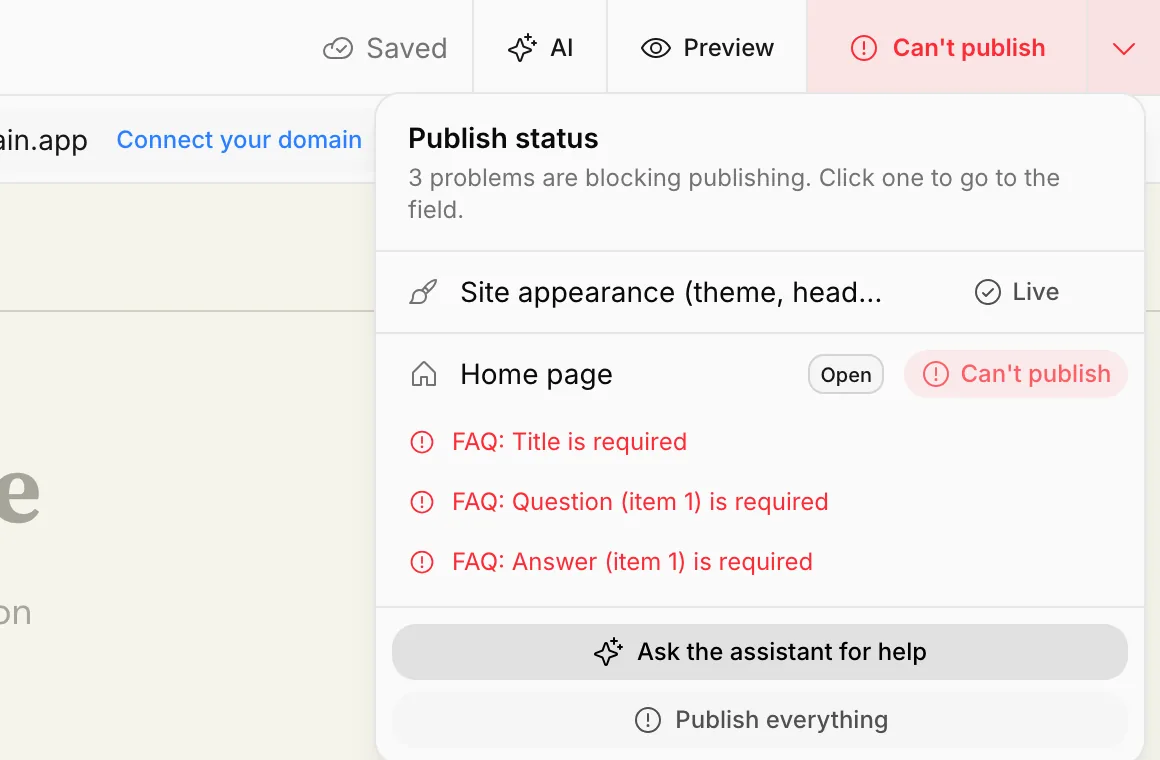Expand the publish options chevron dropdown
The width and height of the screenshot is (1160, 760).
click(x=1124, y=48)
